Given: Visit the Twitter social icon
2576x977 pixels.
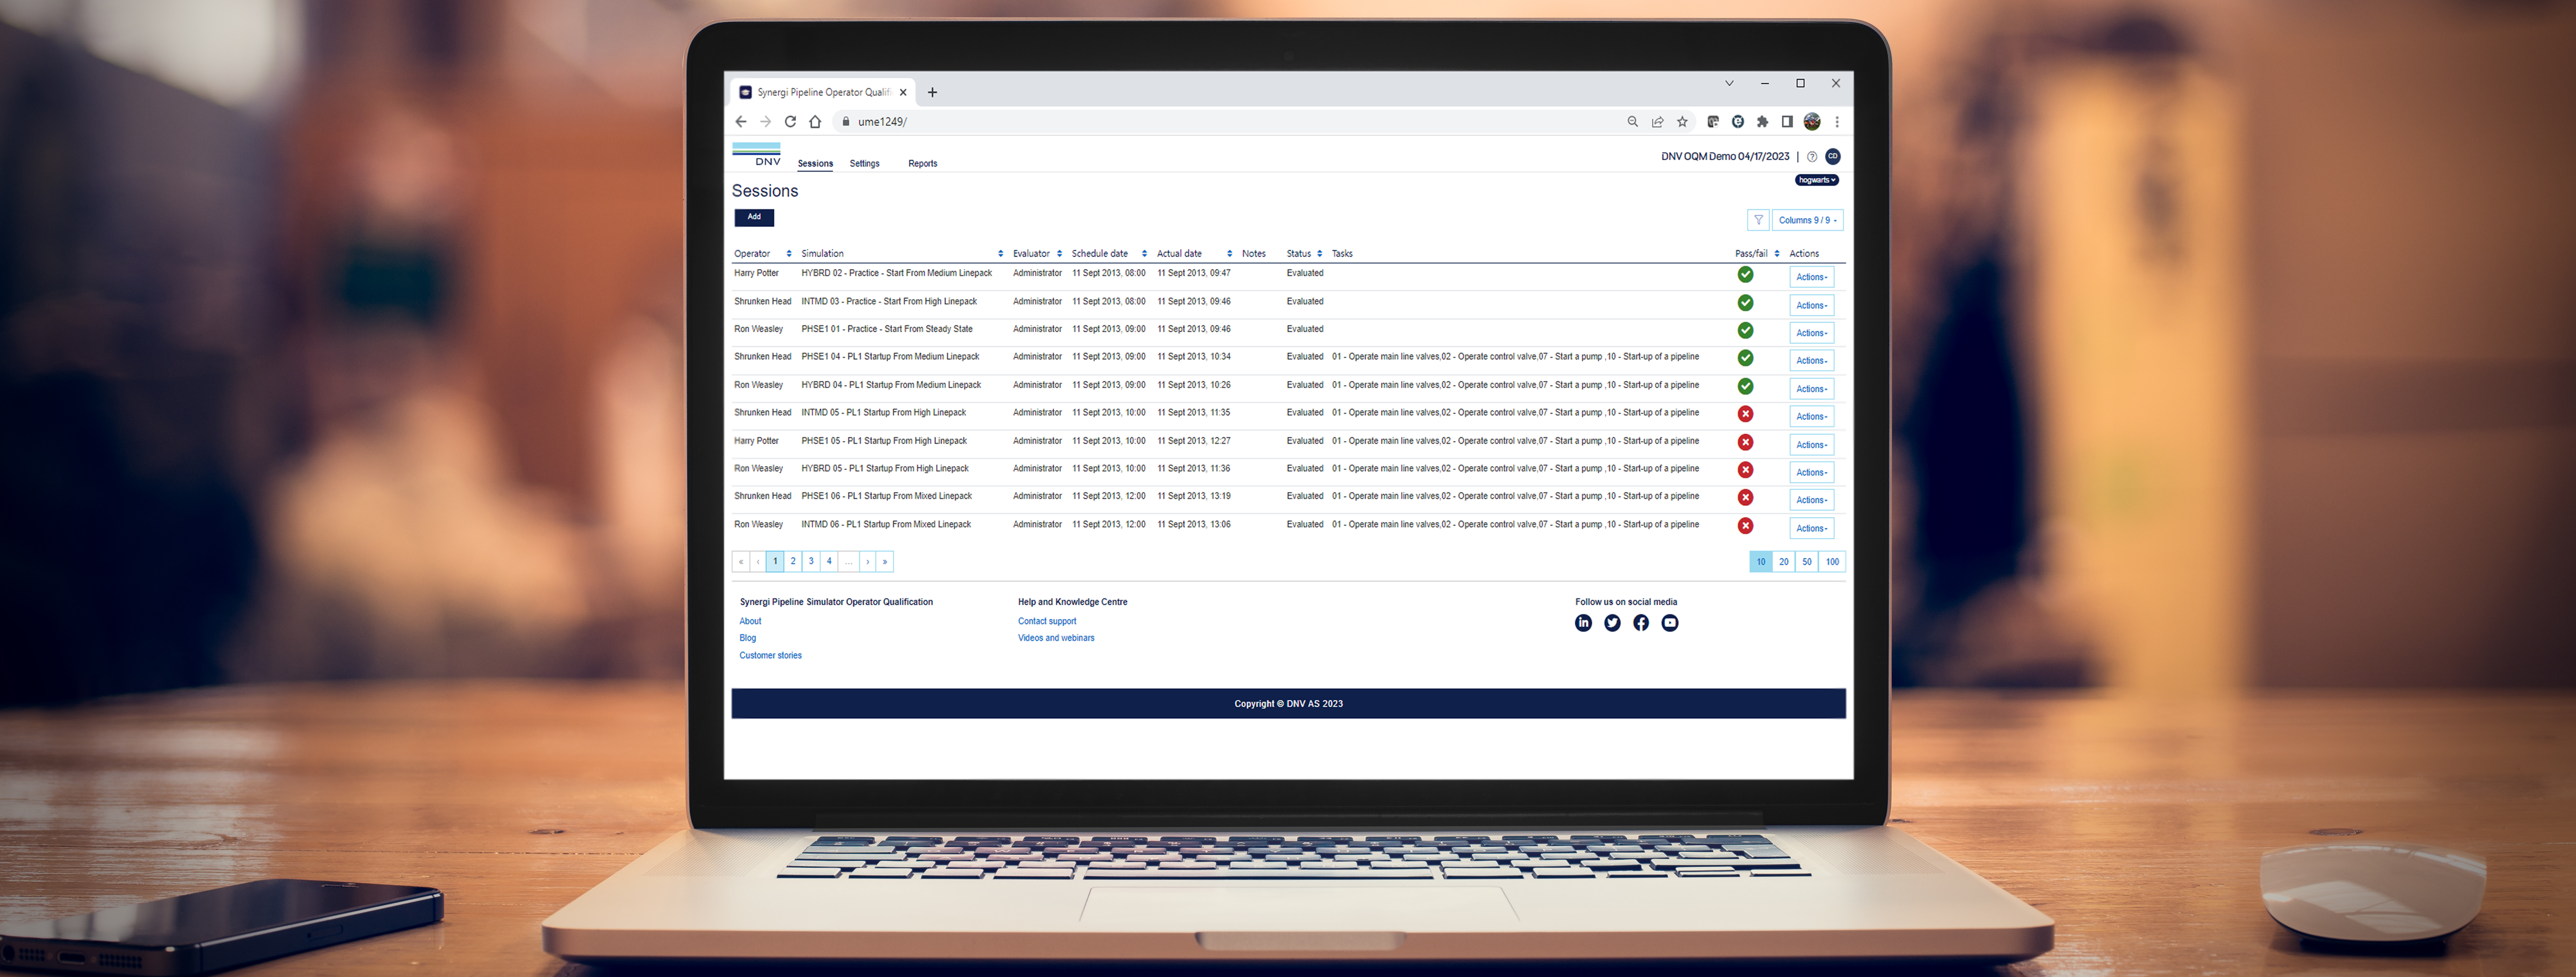Looking at the screenshot, I should click(x=1612, y=623).
